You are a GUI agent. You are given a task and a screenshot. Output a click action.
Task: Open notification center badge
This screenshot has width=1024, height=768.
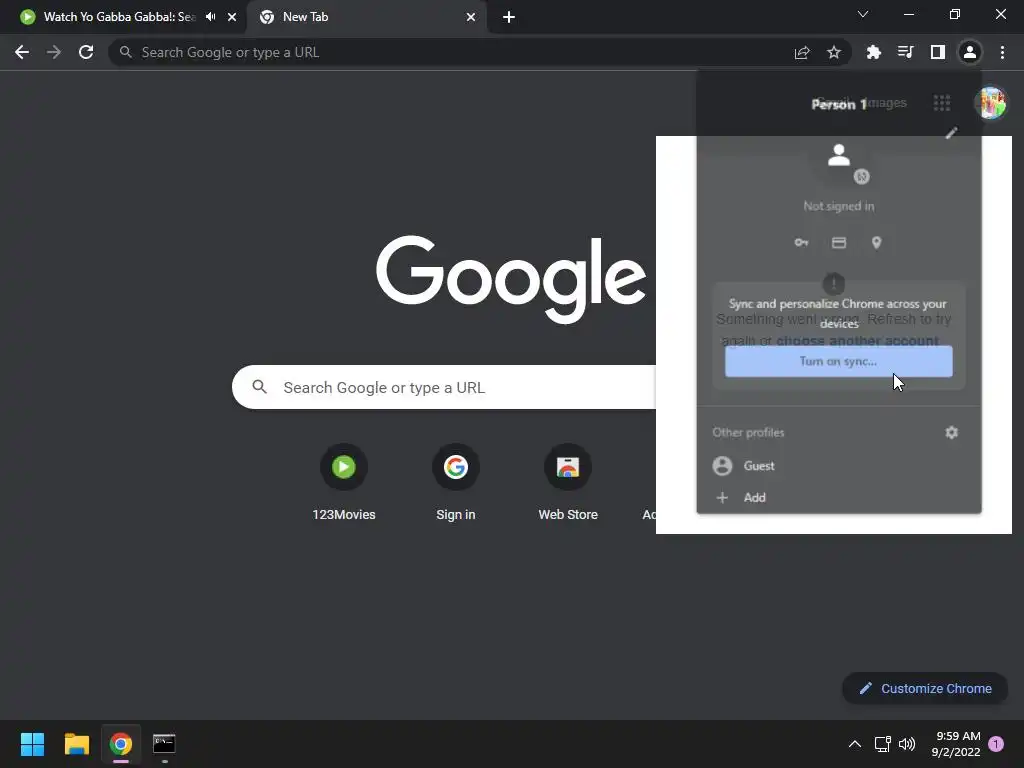996,744
